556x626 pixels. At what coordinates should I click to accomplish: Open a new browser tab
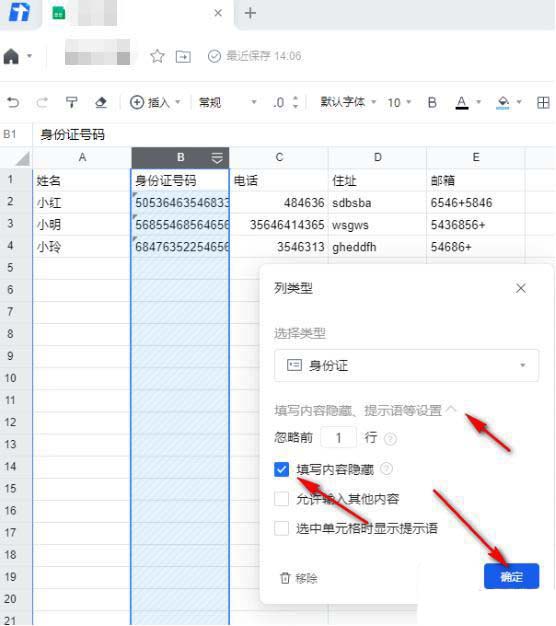click(250, 13)
